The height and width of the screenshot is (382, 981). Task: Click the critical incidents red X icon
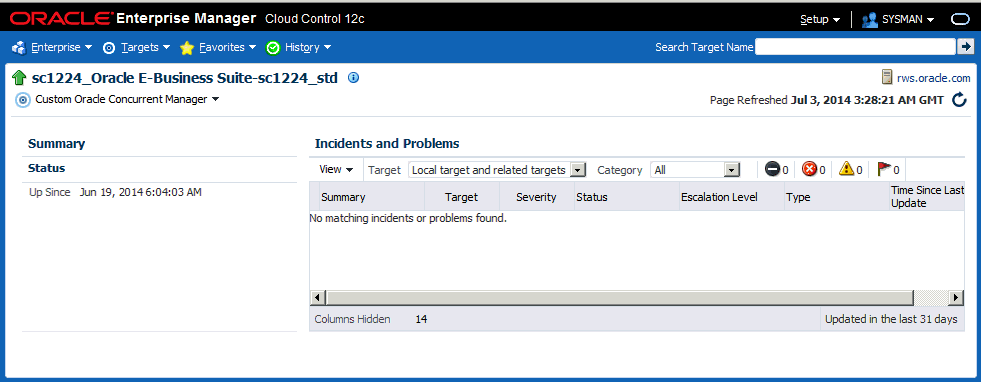tap(810, 169)
